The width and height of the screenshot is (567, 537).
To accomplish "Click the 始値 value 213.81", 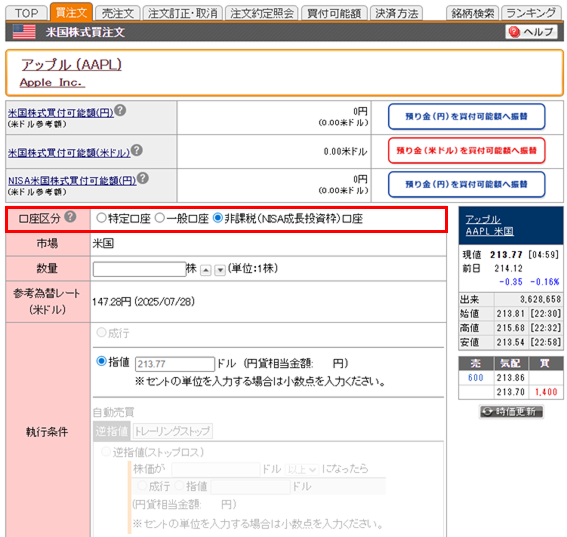I will tap(511, 314).
